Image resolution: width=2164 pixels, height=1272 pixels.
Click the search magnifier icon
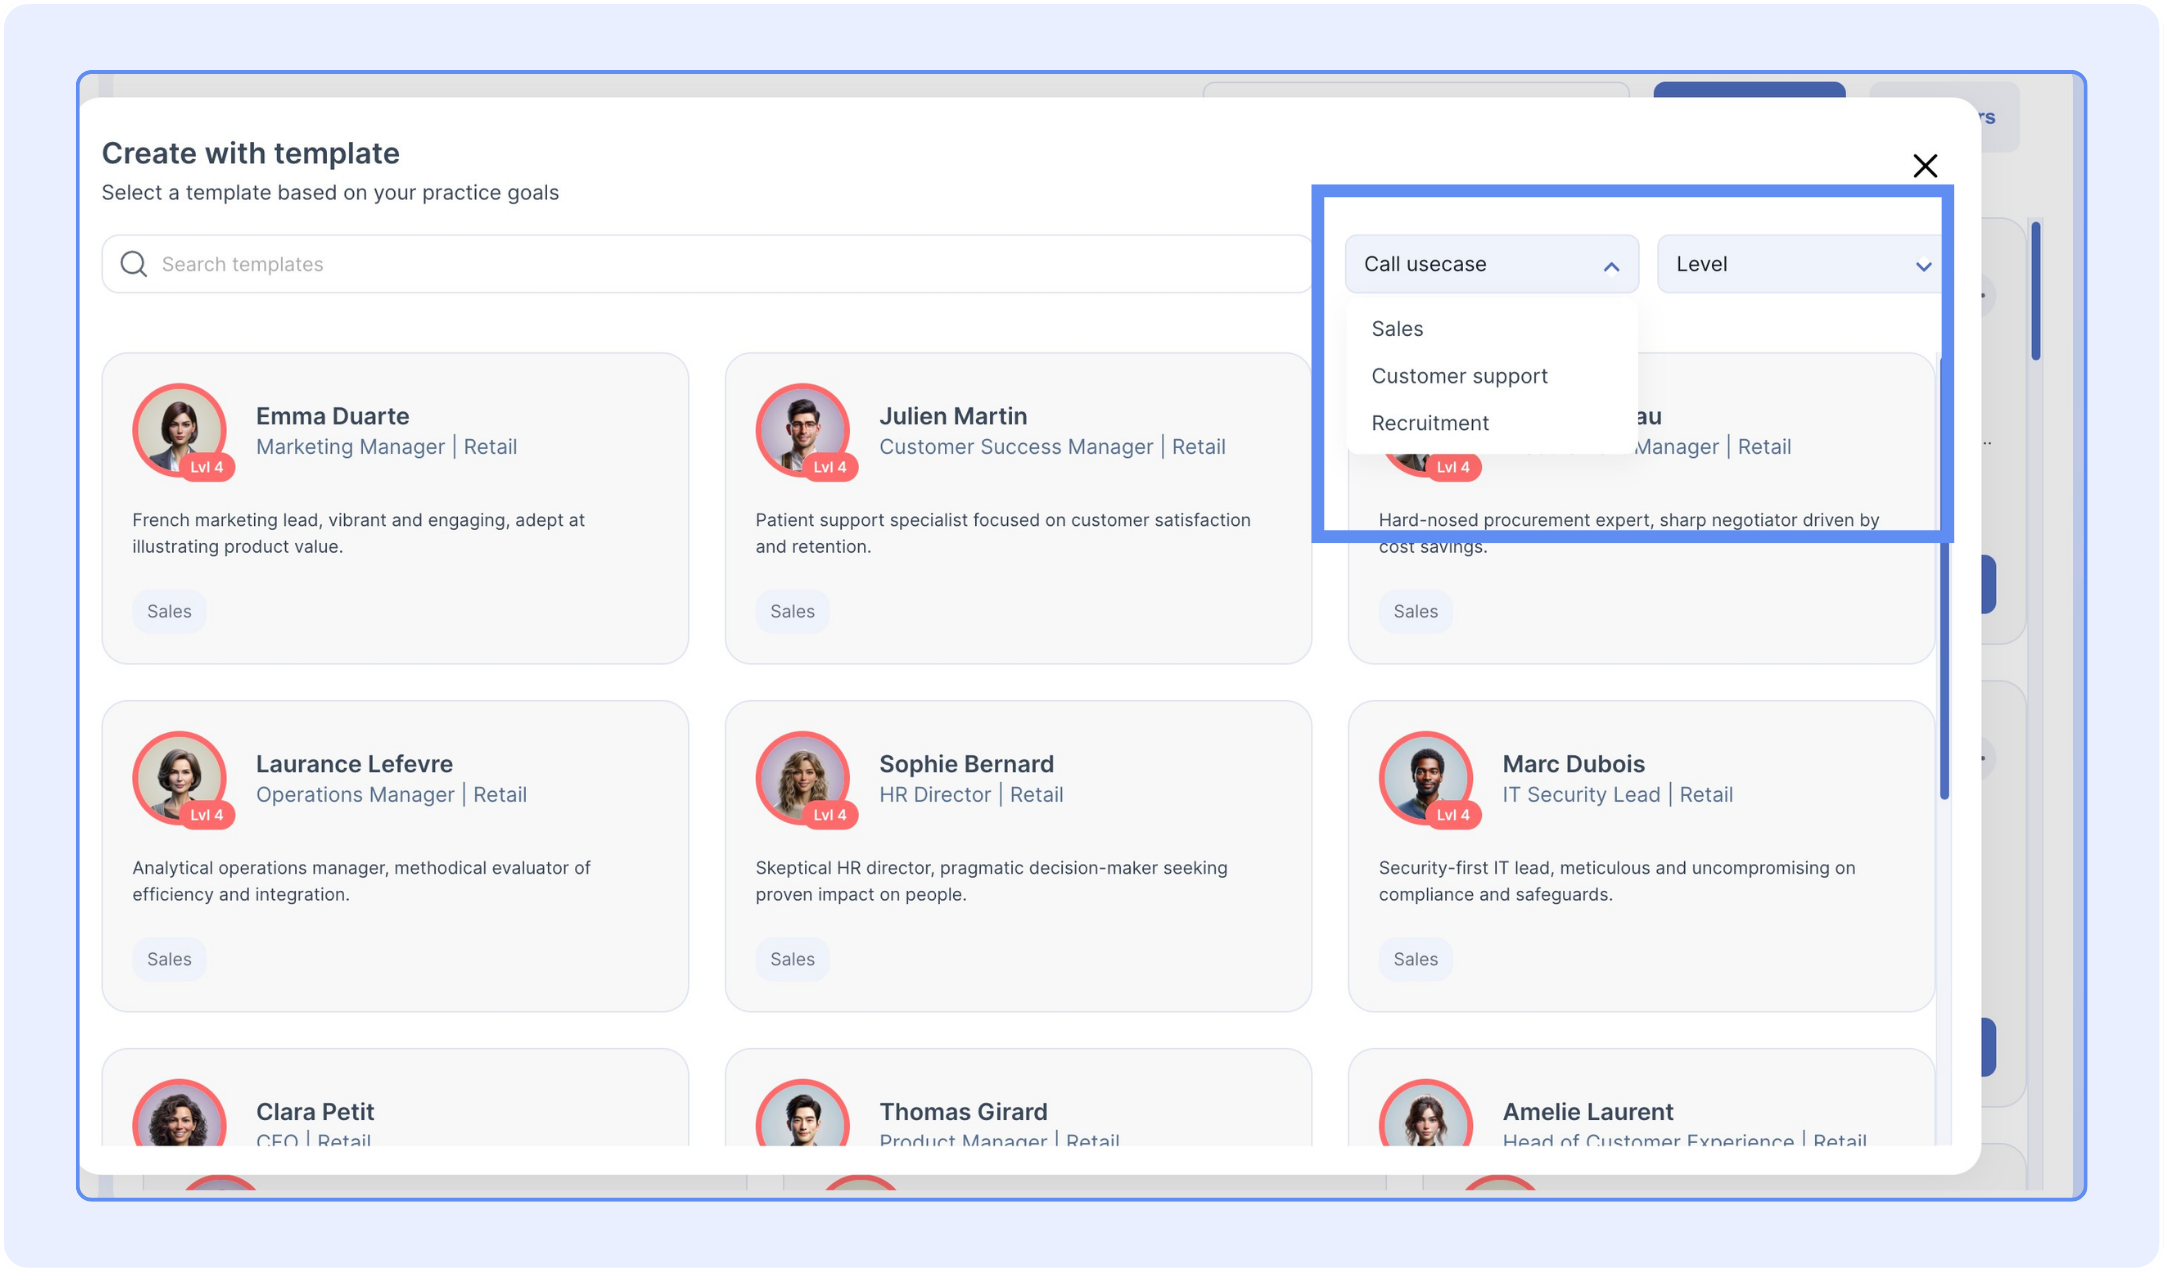(x=133, y=264)
